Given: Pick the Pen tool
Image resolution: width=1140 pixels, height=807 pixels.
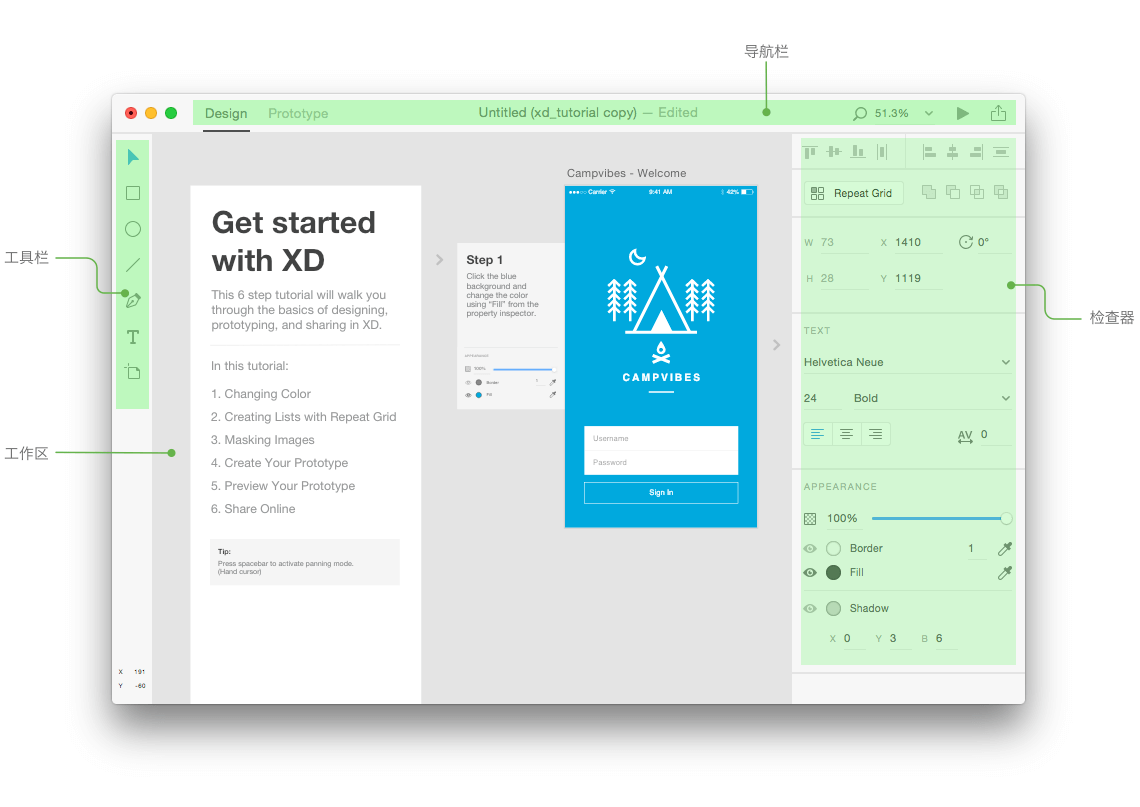Looking at the screenshot, I should coord(132,300).
